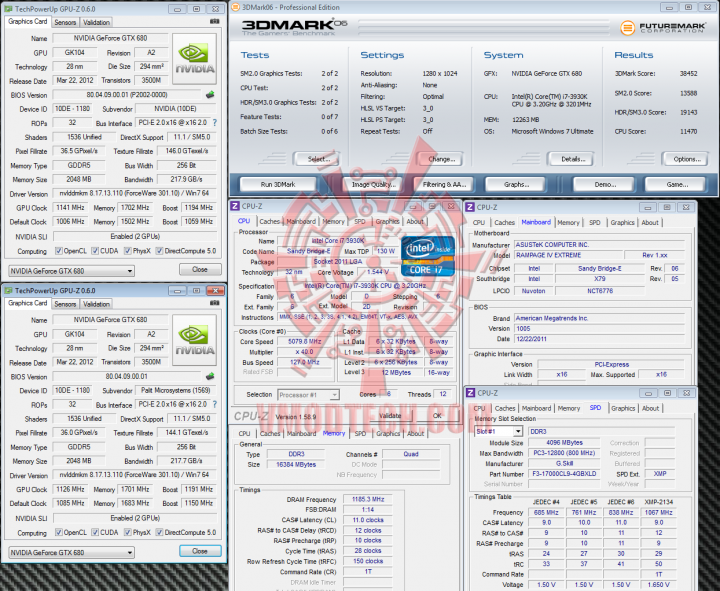The height and width of the screenshot is (591, 720).
Task: Click Demo... button in 3DMark06
Action: click(605, 184)
